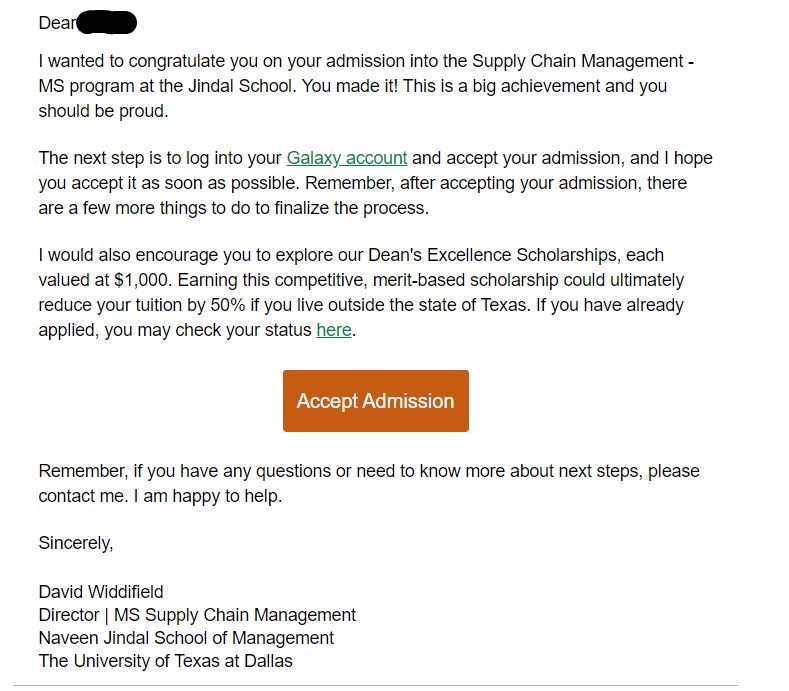Click the 'should be proud.' line
The image size is (789, 691).
point(104,111)
